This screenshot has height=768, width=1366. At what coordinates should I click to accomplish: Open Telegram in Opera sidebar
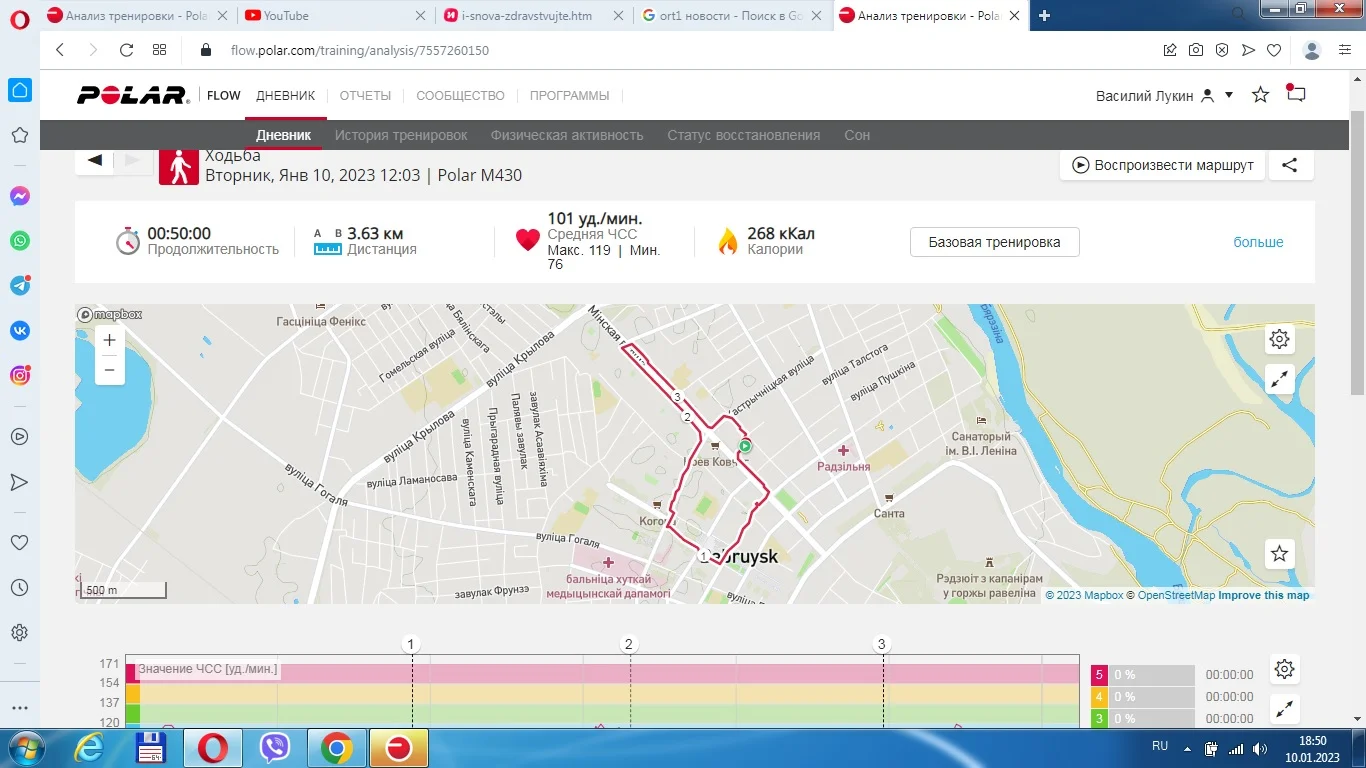[x=20, y=286]
